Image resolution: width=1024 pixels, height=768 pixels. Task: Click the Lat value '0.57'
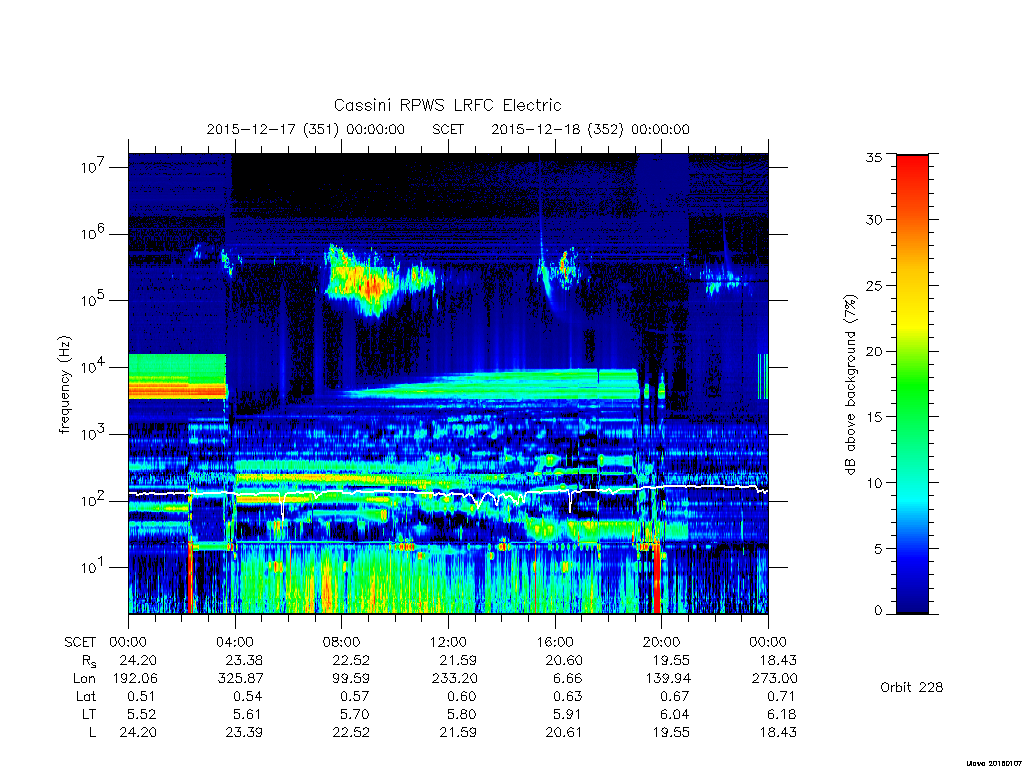[355, 697]
